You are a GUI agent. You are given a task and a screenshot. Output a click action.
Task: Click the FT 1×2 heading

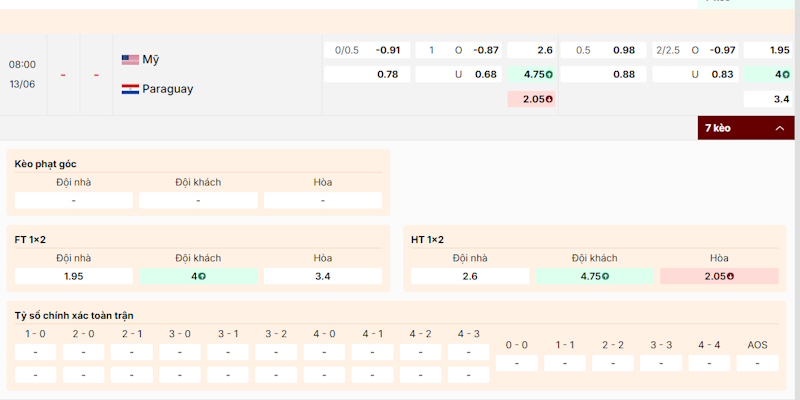[30, 239]
